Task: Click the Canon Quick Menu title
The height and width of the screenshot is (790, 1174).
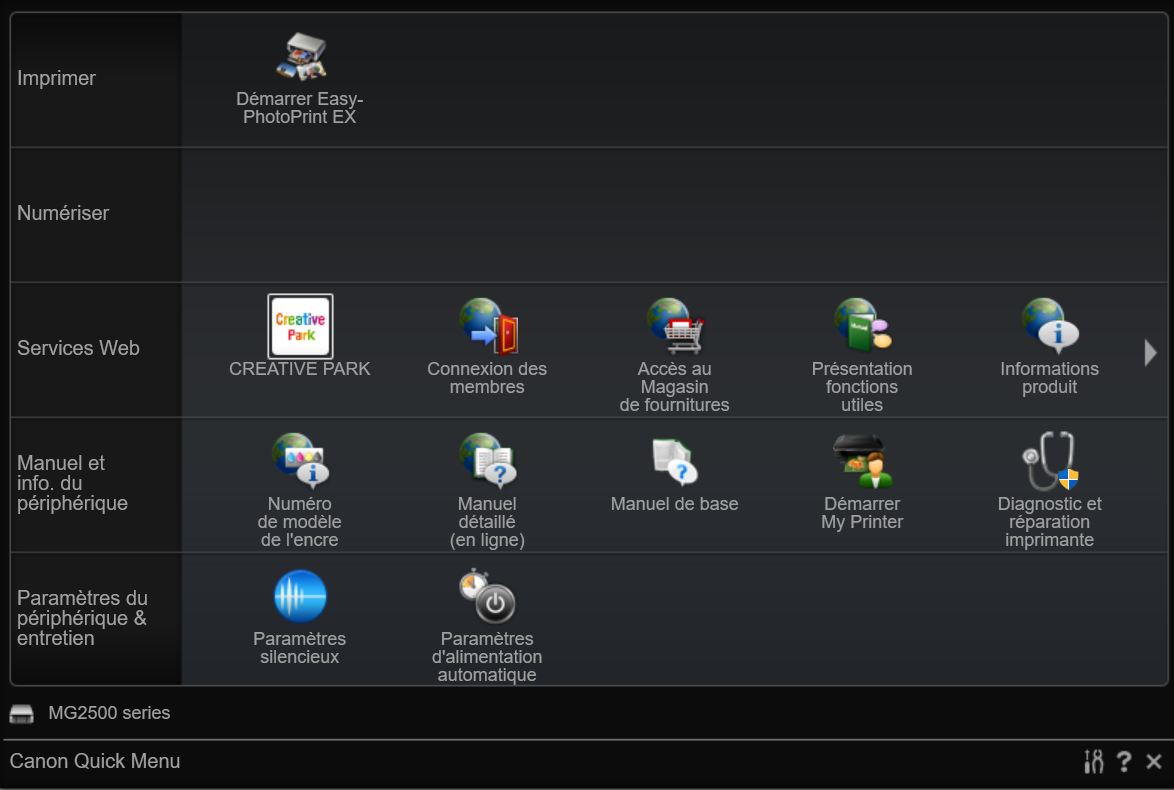Action: 95,761
